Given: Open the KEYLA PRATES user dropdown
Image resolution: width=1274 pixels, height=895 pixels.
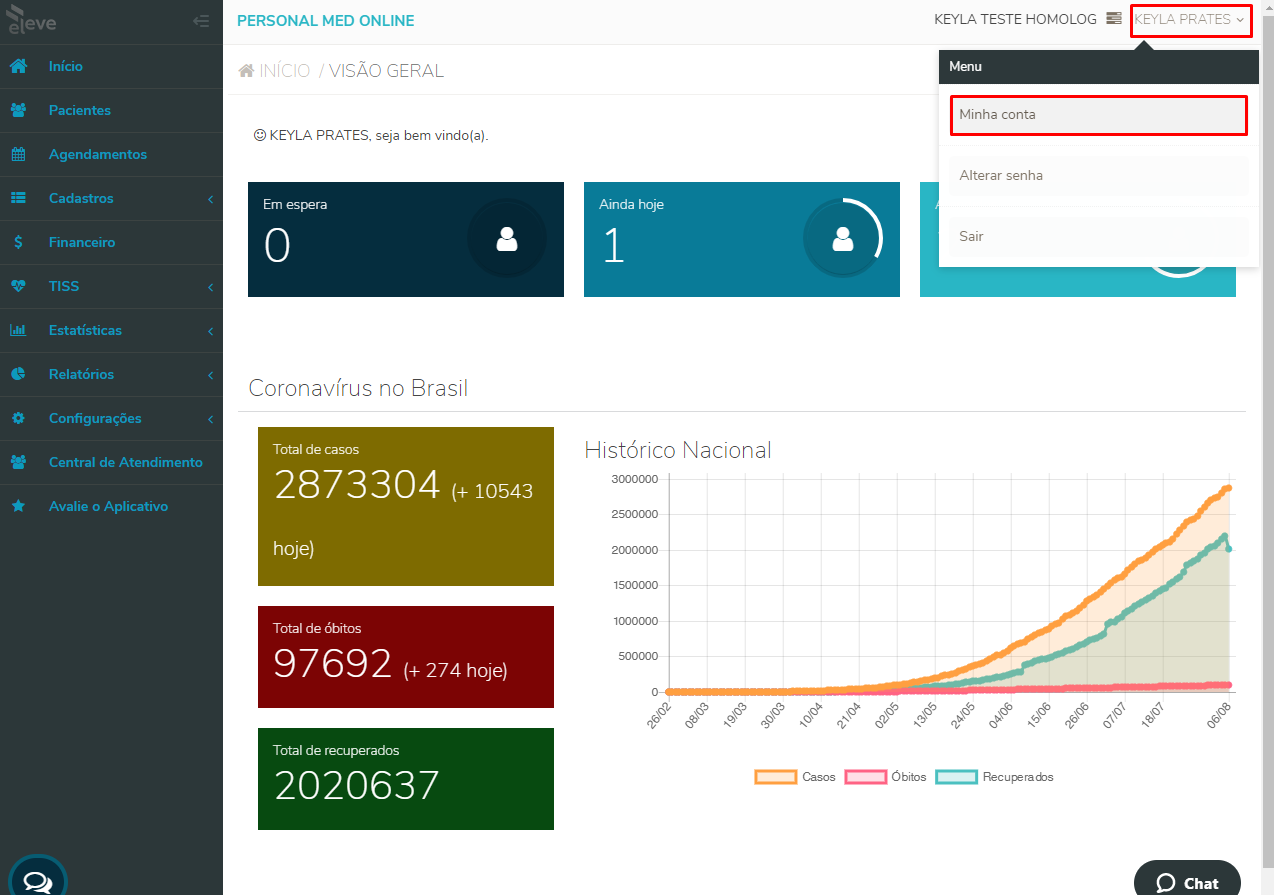Looking at the screenshot, I should pyautogui.click(x=1190, y=20).
